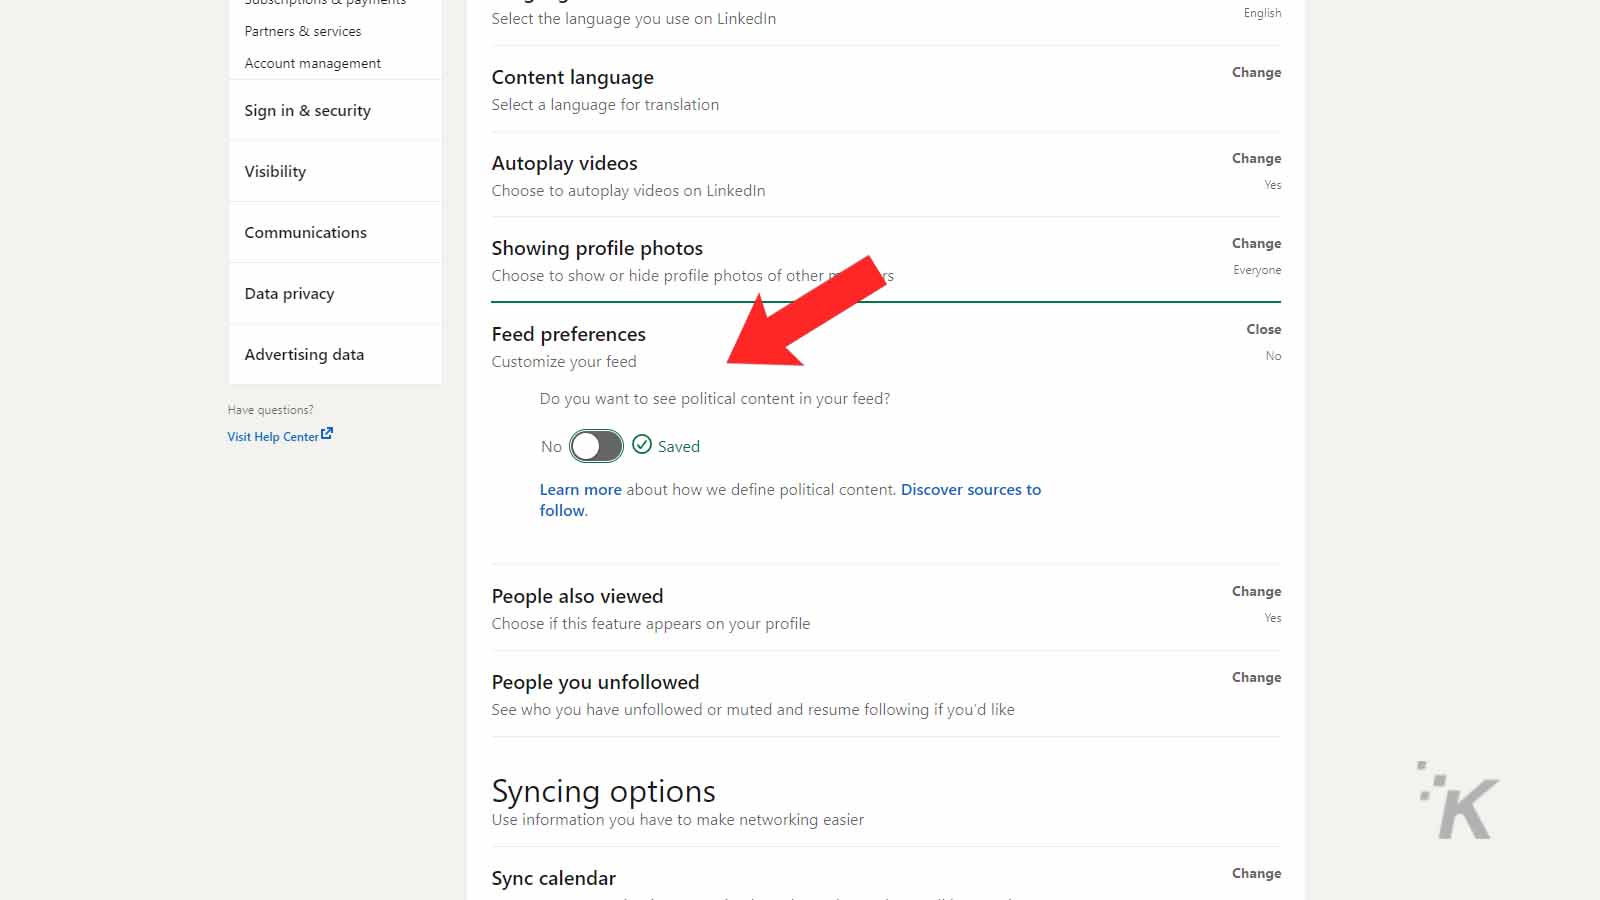The image size is (1600, 900).
Task: Collapse Feed preferences with Close
Action: coord(1263,329)
